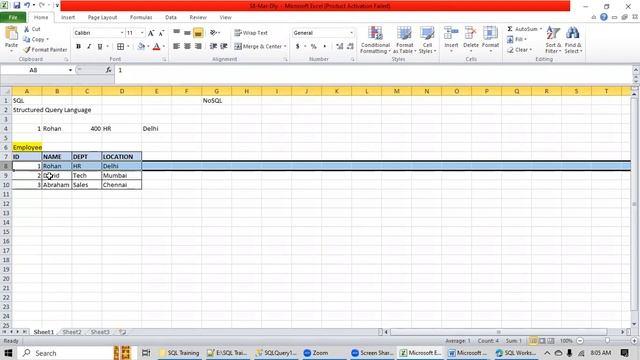Decrease font size with Shrink Font icon
Viewport: 640px width, 360px height.
tap(162, 33)
